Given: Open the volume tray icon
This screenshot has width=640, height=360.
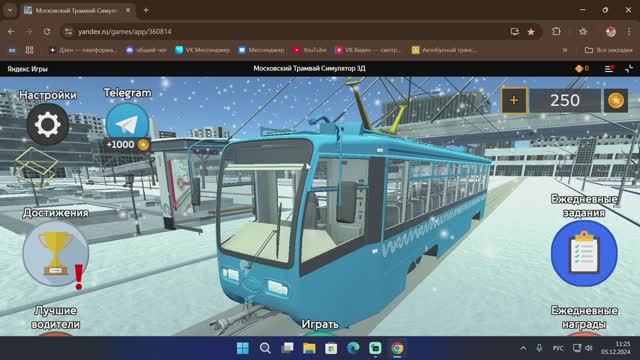Looking at the screenshot, I should 589,348.
